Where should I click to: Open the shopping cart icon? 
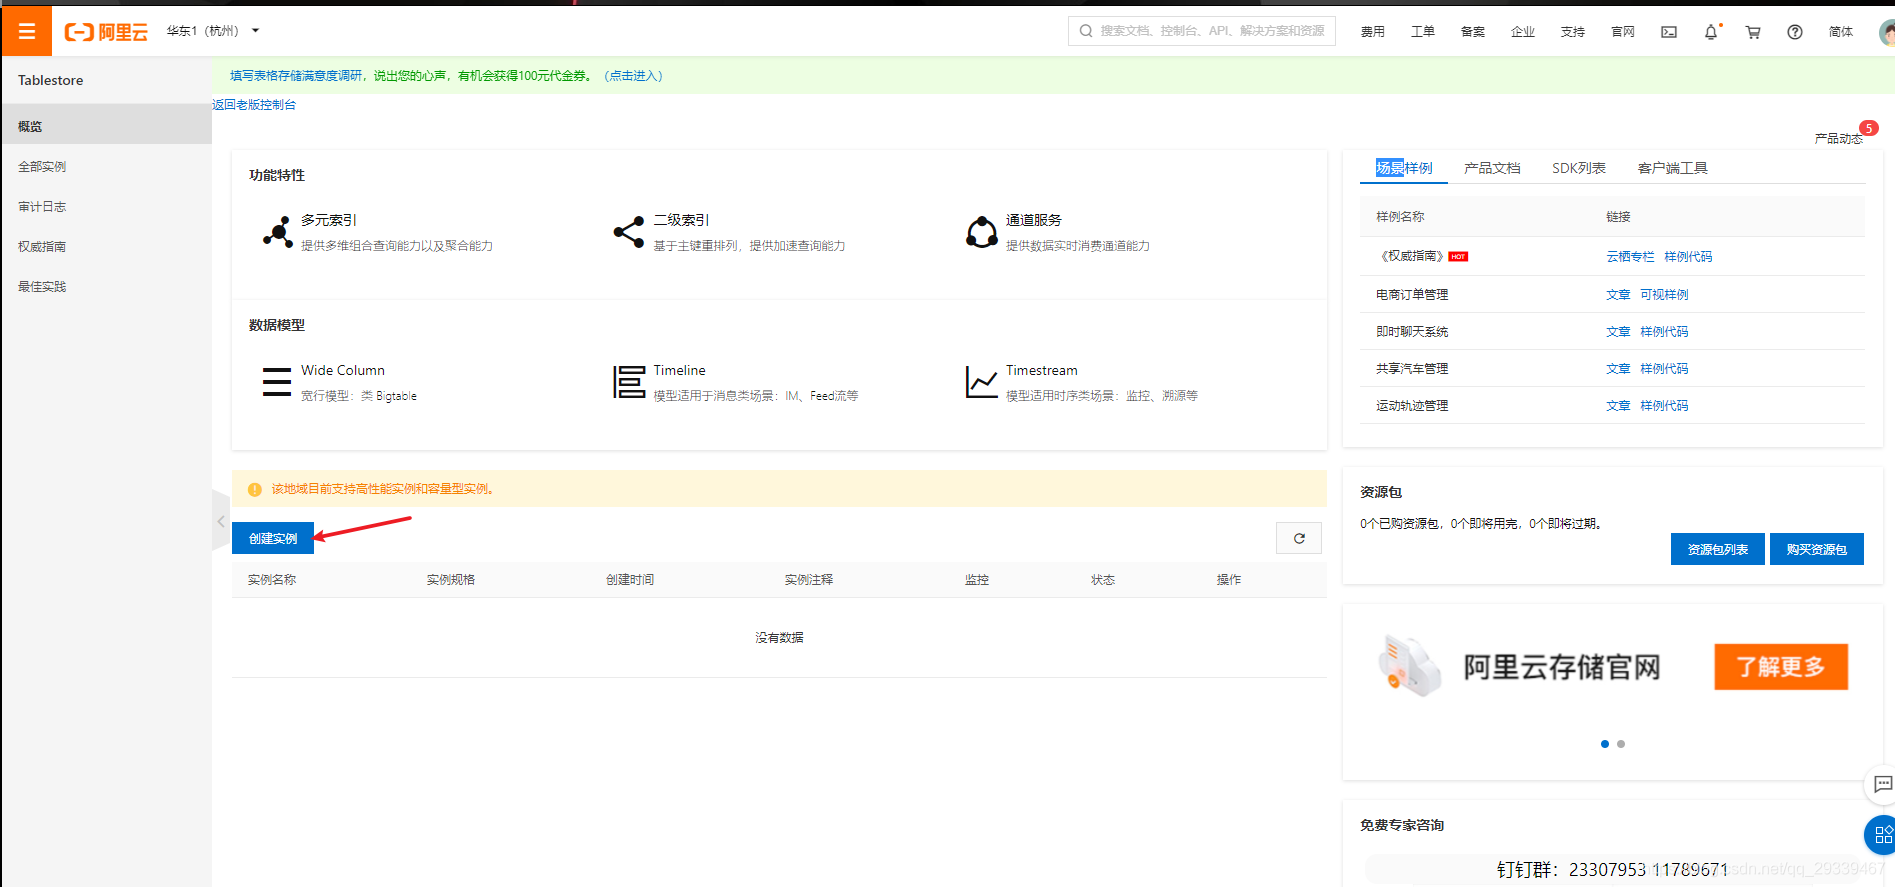coord(1753,32)
